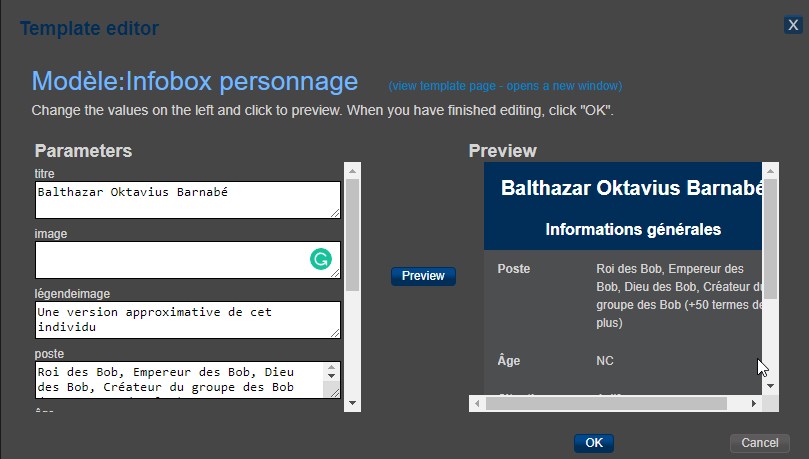The image size is (809, 459).
Task: Click the Preview pane vertical scrollbar down arrow
Action: pyautogui.click(x=770, y=385)
